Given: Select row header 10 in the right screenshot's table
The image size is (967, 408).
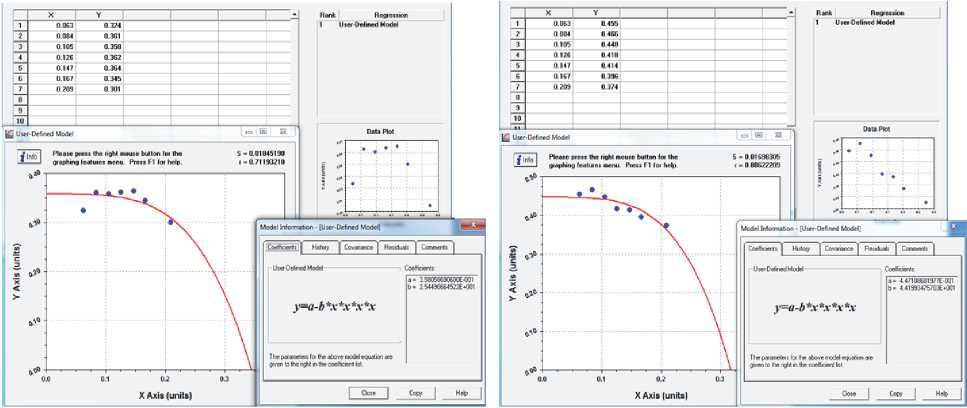Looking at the screenshot, I should pos(517,118).
